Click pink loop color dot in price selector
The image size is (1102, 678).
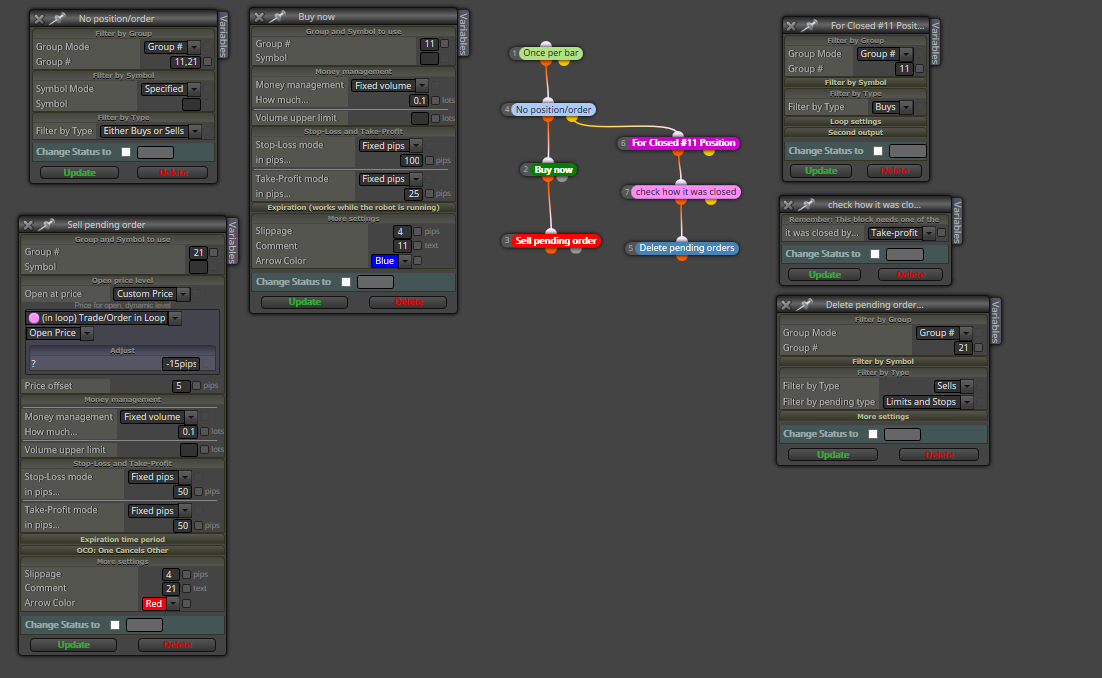34,318
